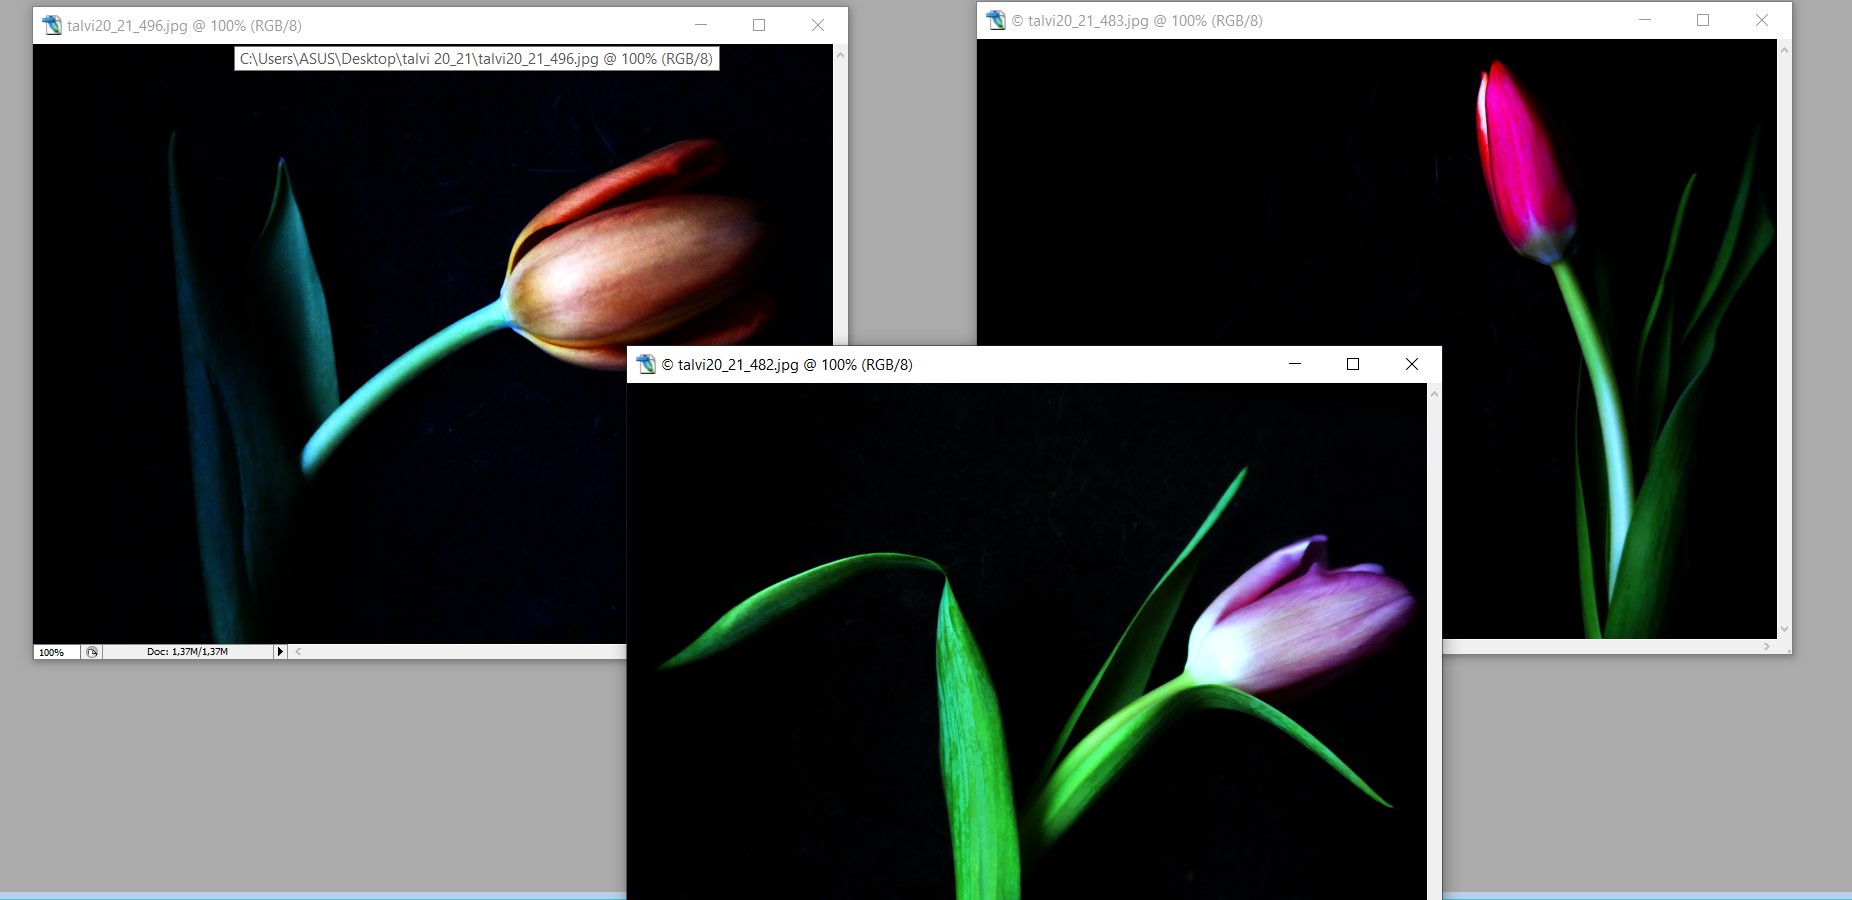
Task: Click the file path tooltip above the 496 image
Action: pyautogui.click(x=475, y=59)
